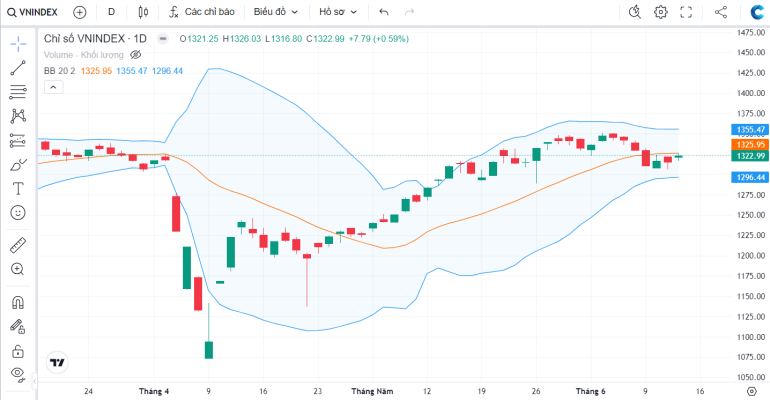
Task: Expand the Hồ sơ dropdown
Action: [338, 12]
